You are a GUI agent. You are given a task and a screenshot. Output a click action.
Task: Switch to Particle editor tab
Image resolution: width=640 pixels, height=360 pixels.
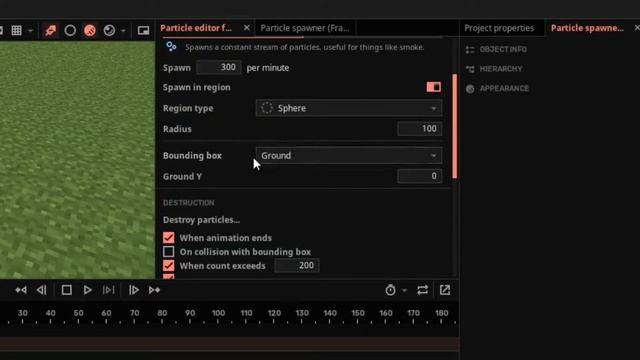coord(196,28)
